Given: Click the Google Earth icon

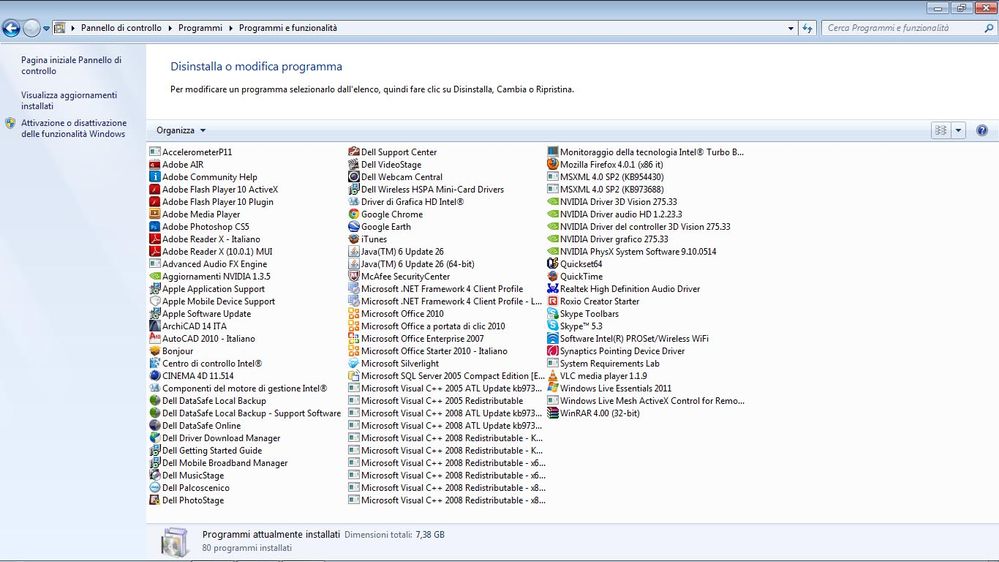Looking at the screenshot, I should tap(354, 227).
